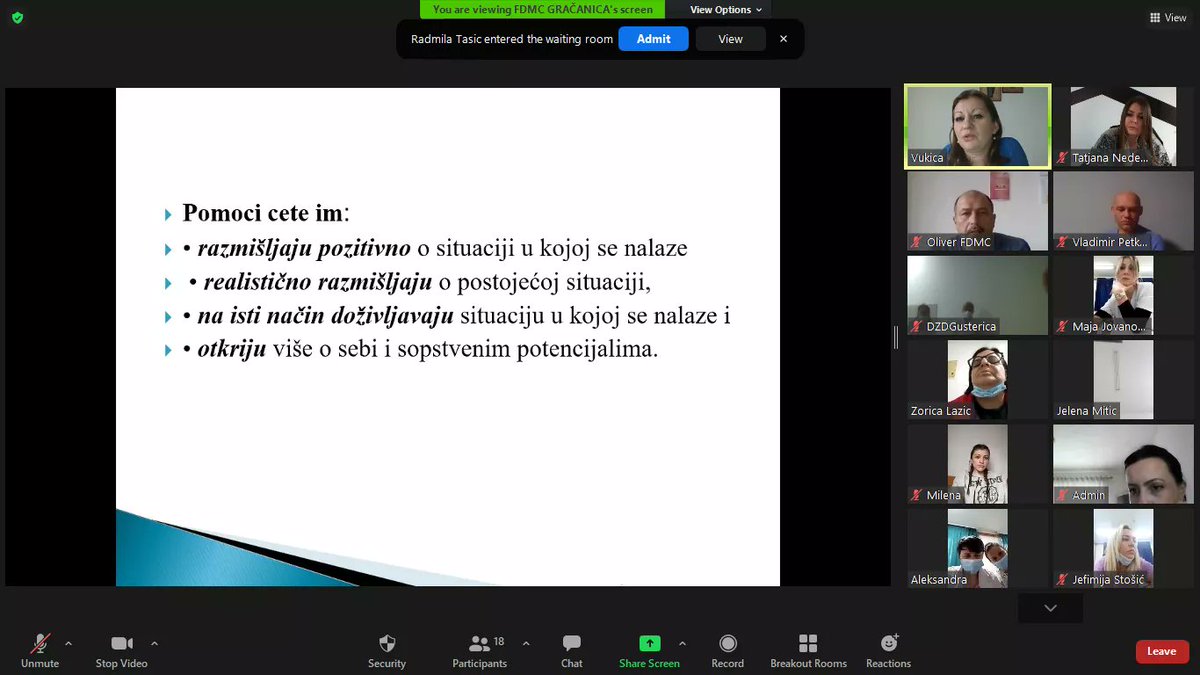Click the green encryption shield icon
The image size is (1200, 675).
click(x=18, y=17)
